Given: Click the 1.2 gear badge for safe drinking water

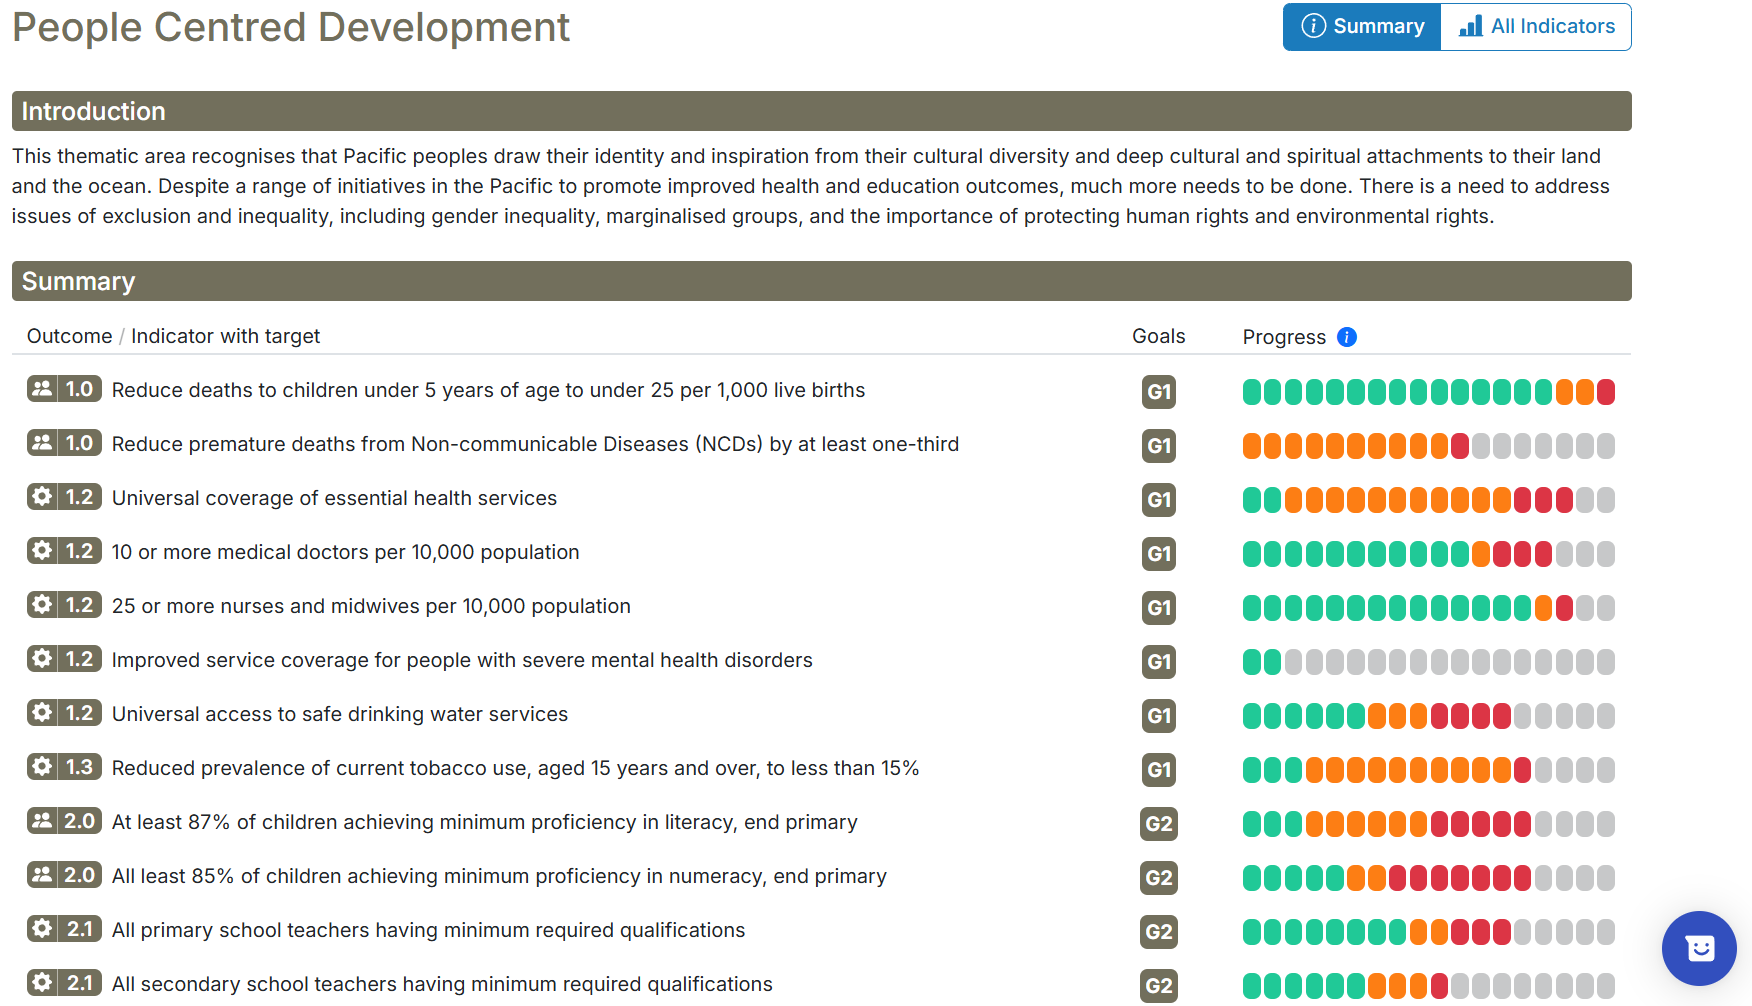Looking at the screenshot, I should (64, 713).
